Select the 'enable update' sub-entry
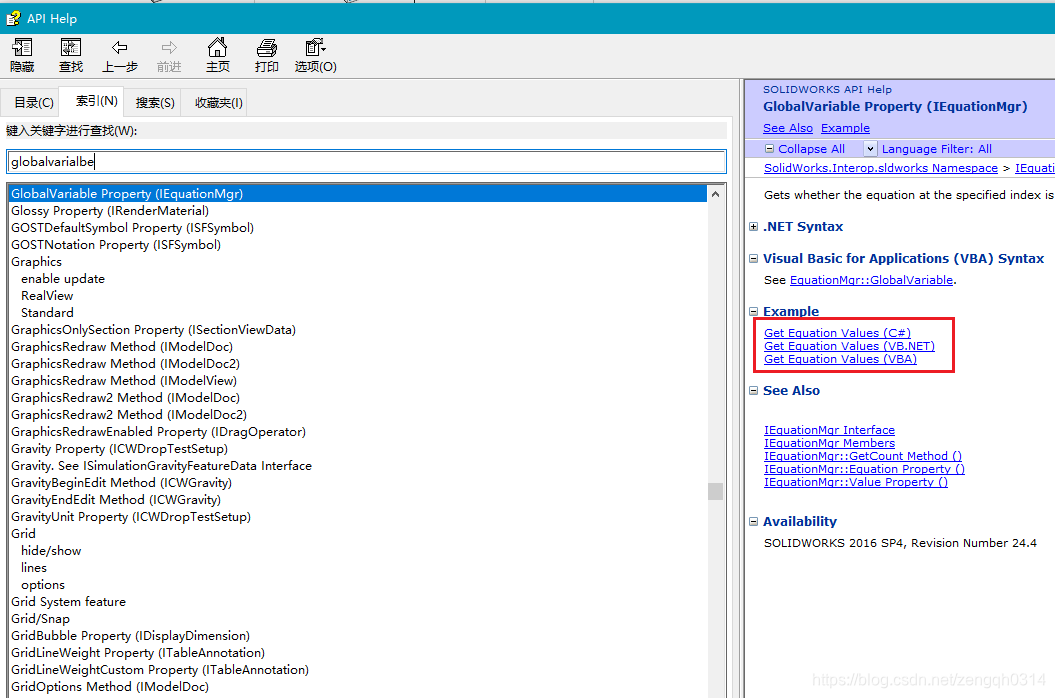 point(63,279)
